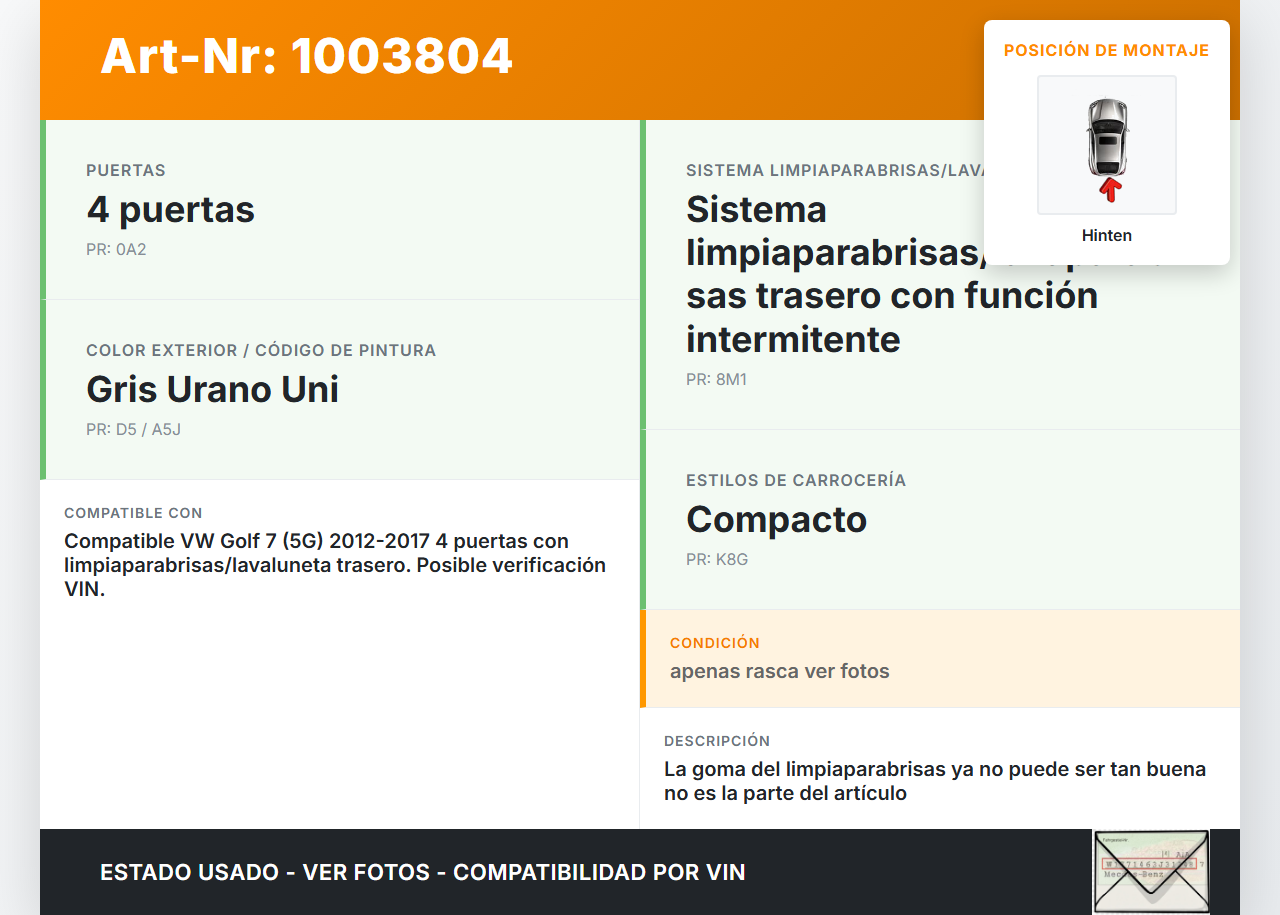Click the red arrow on car diagram

click(1109, 190)
